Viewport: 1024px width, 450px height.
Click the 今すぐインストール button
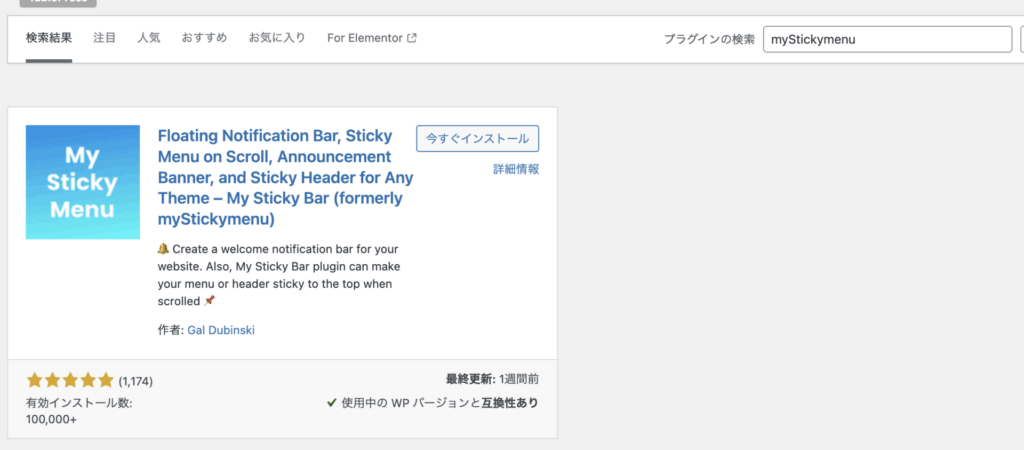[x=477, y=138]
